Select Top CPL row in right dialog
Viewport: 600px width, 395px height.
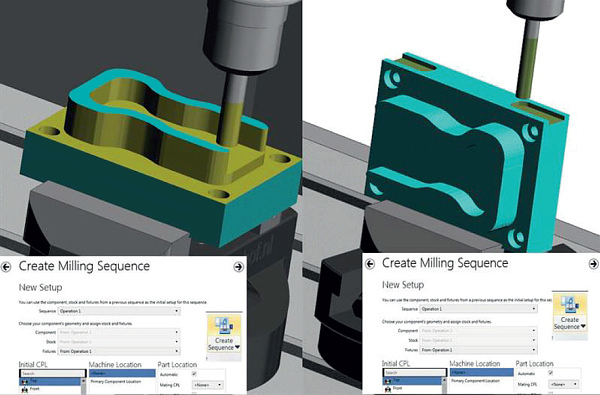[x=412, y=380]
